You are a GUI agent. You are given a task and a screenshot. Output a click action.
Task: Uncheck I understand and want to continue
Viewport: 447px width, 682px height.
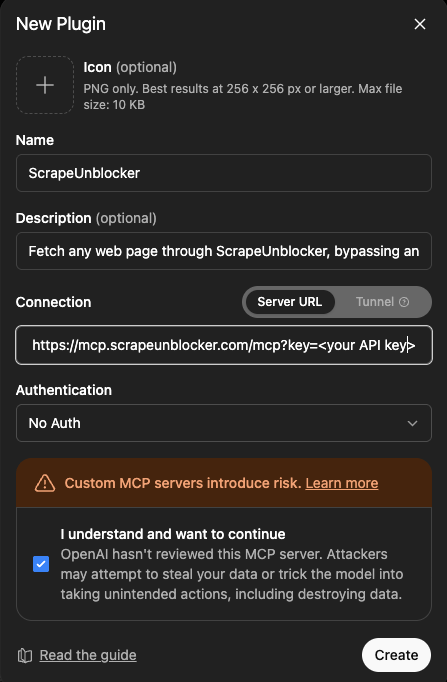click(41, 564)
